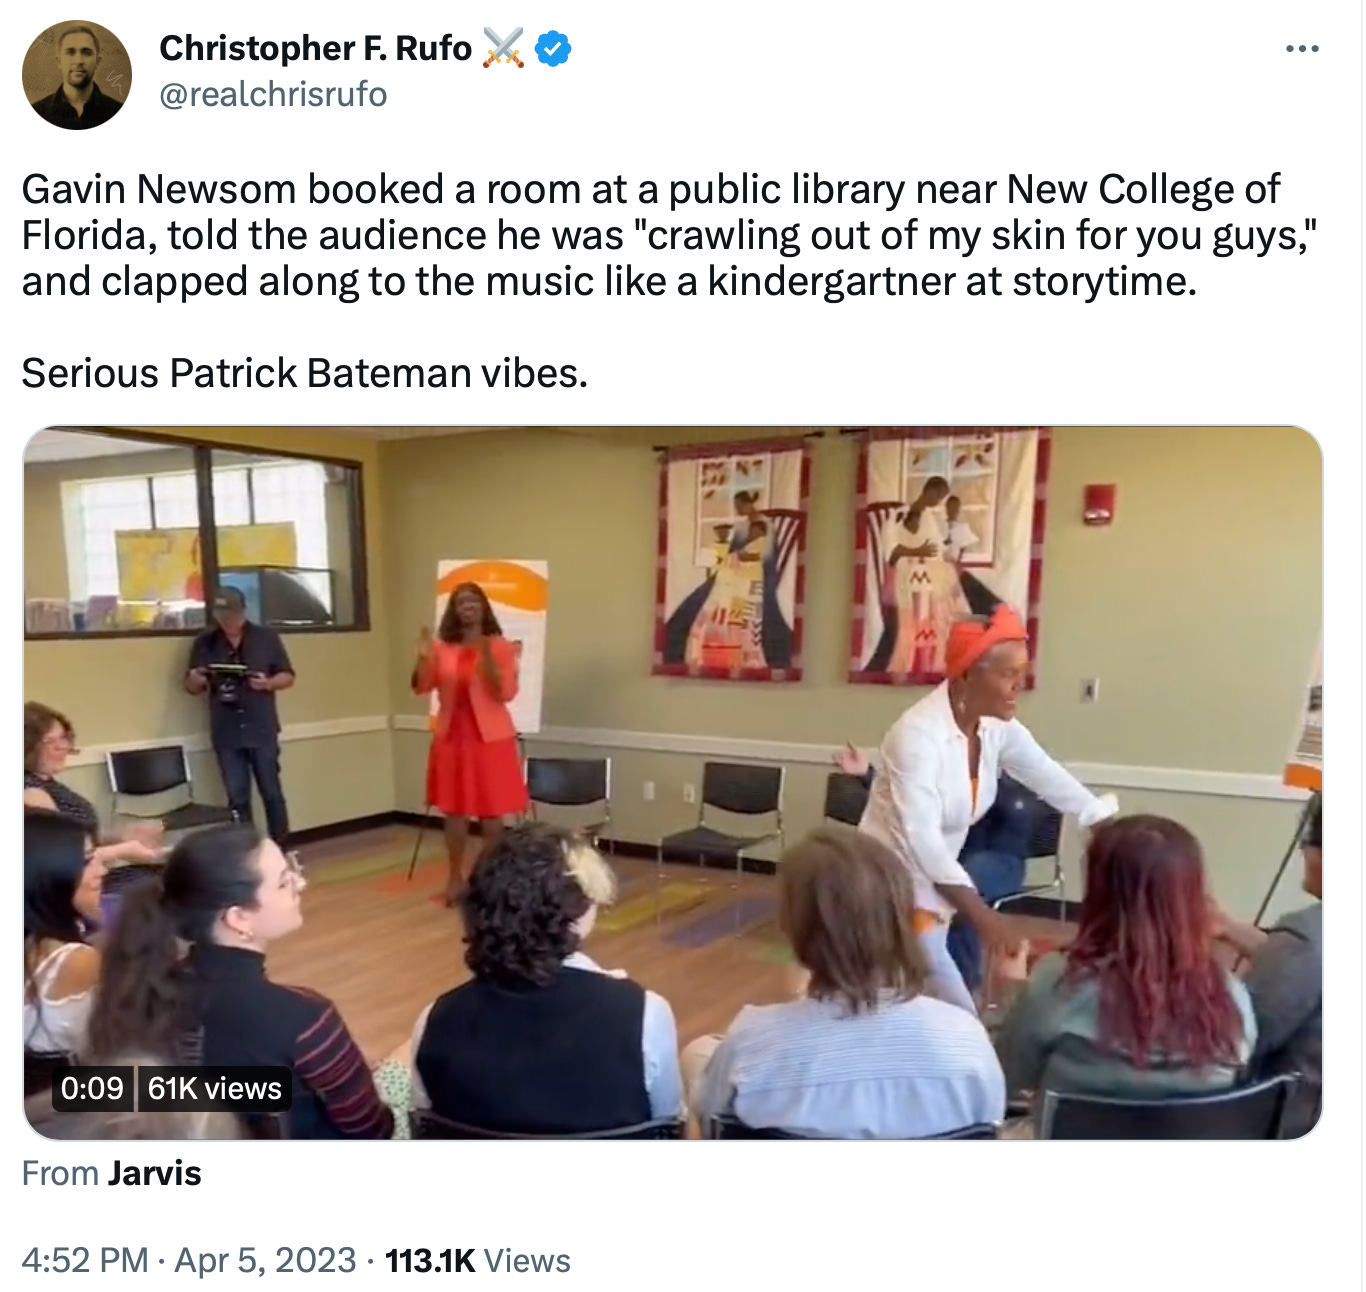Click the crossed swords emoji icon
The height and width of the screenshot is (1292, 1366).
[503, 48]
